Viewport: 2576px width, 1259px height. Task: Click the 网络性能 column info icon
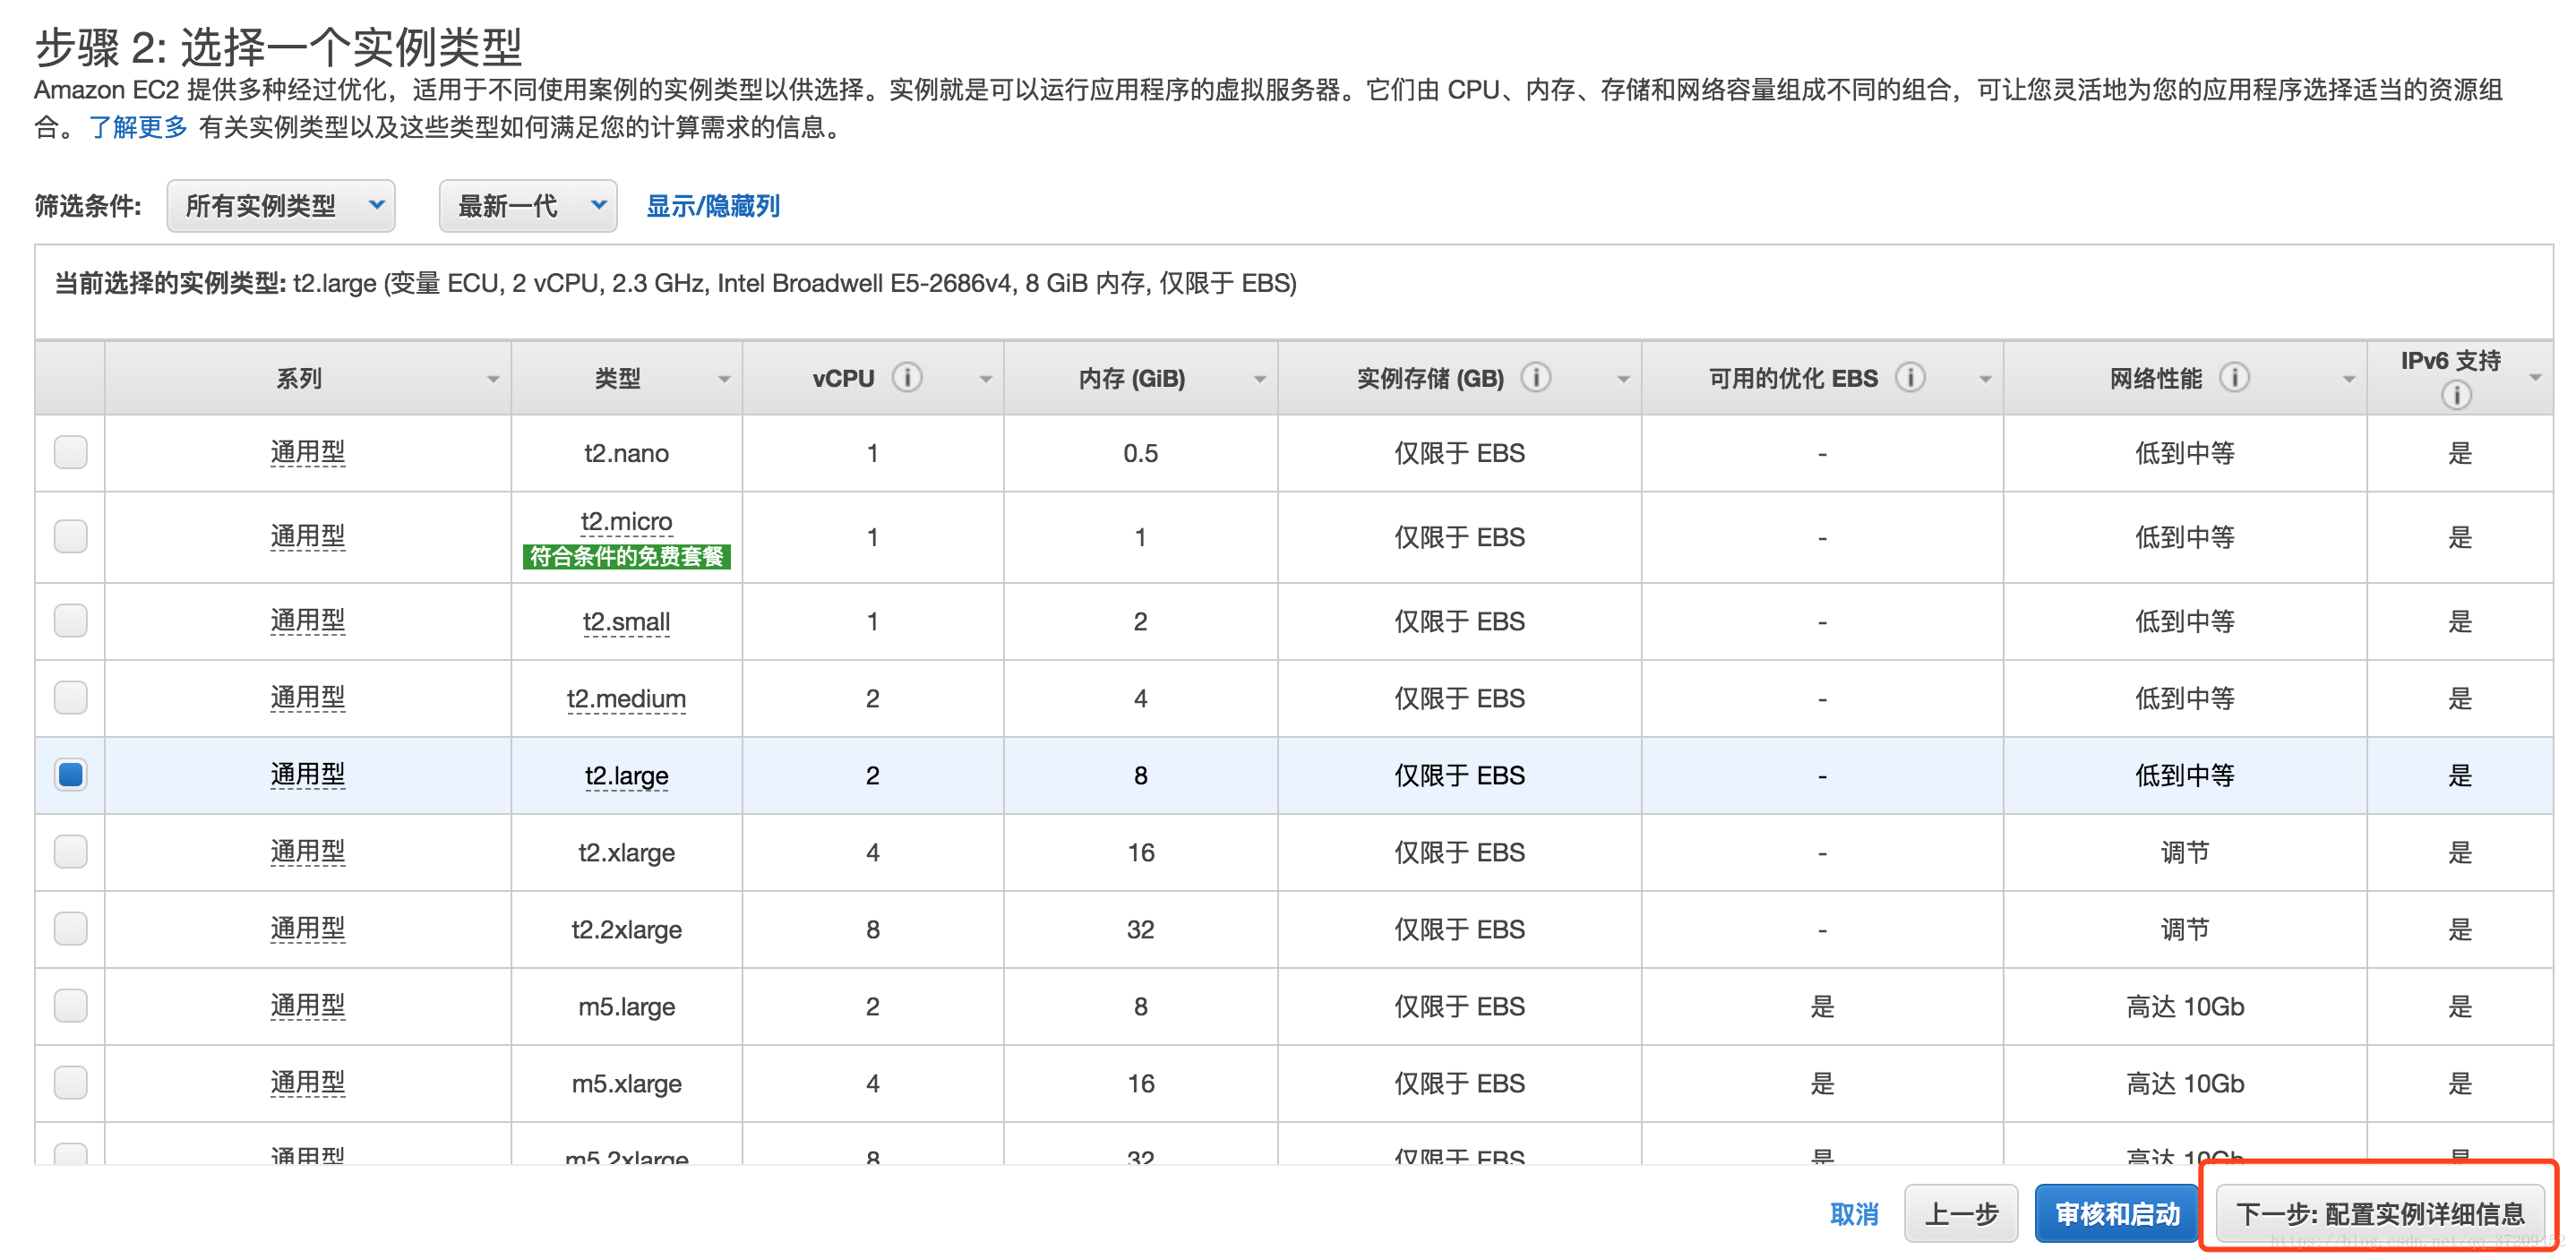(x=2234, y=377)
